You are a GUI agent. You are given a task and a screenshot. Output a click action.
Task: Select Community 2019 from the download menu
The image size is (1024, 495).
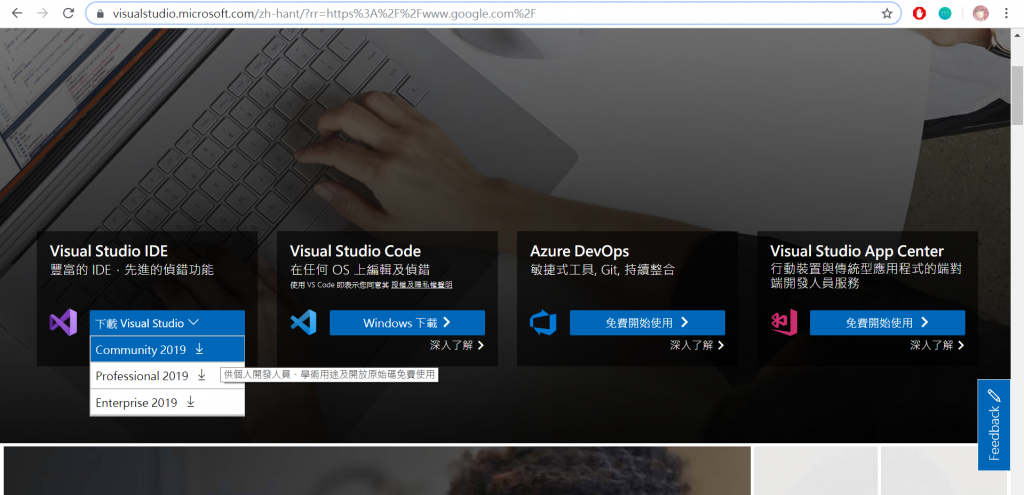click(x=167, y=349)
